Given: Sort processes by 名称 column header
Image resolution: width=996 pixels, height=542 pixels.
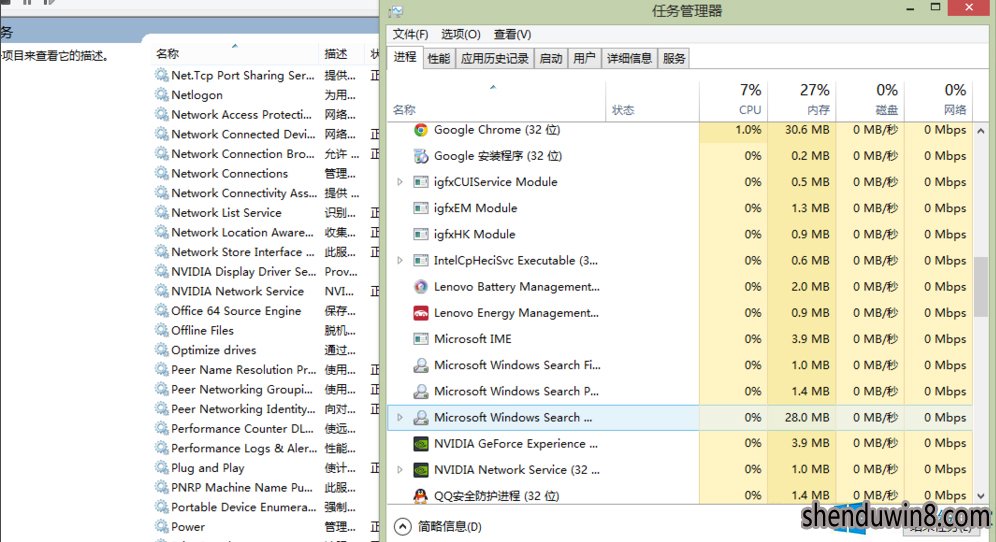Looking at the screenshot, I should coord(497,100).
